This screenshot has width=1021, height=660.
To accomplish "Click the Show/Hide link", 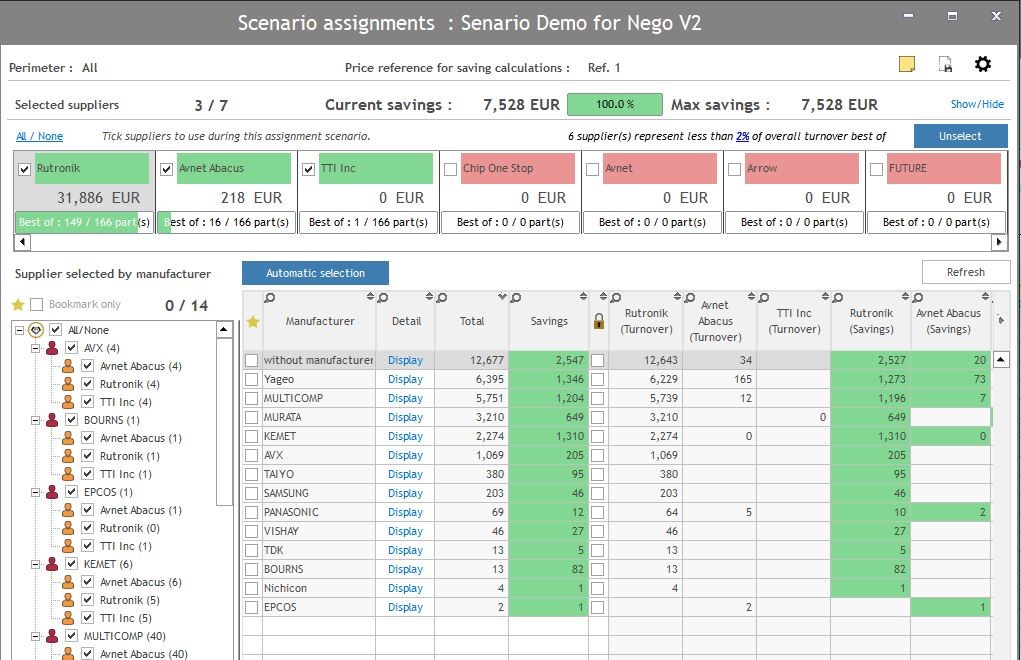I will coord(977,104).
